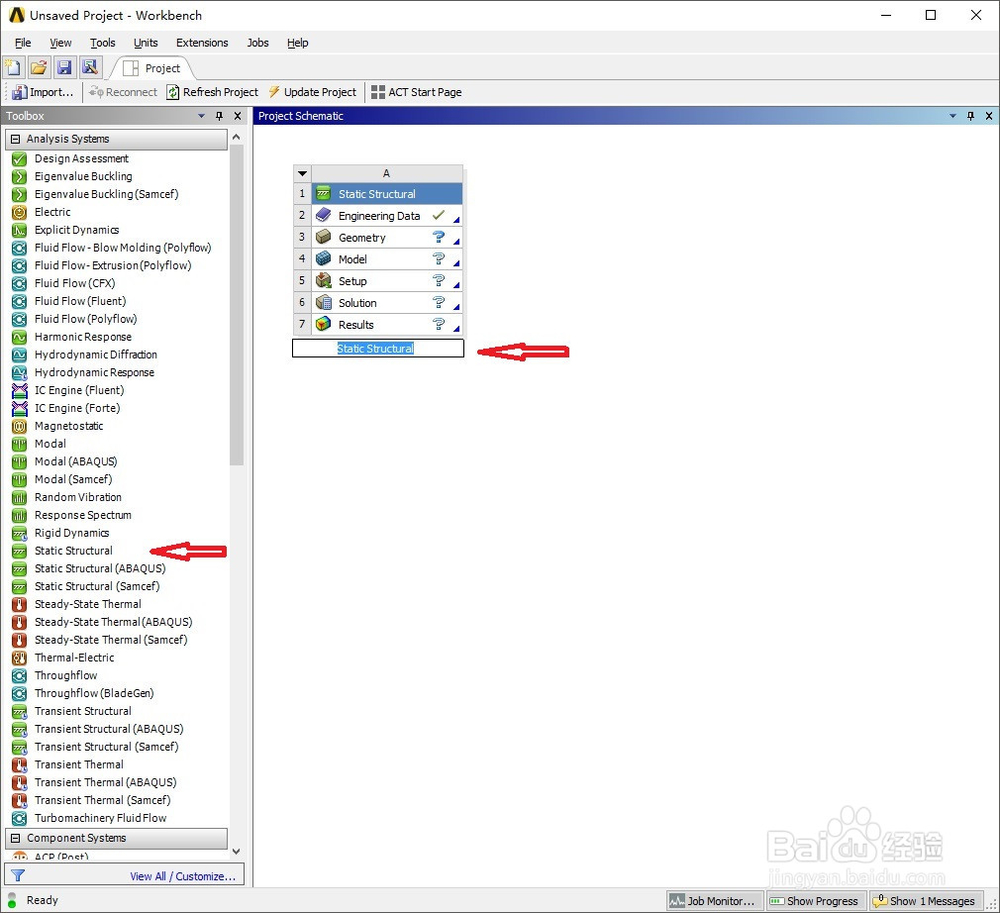Click the system name edit field
1000x913 pixels.
coord(378,348)
